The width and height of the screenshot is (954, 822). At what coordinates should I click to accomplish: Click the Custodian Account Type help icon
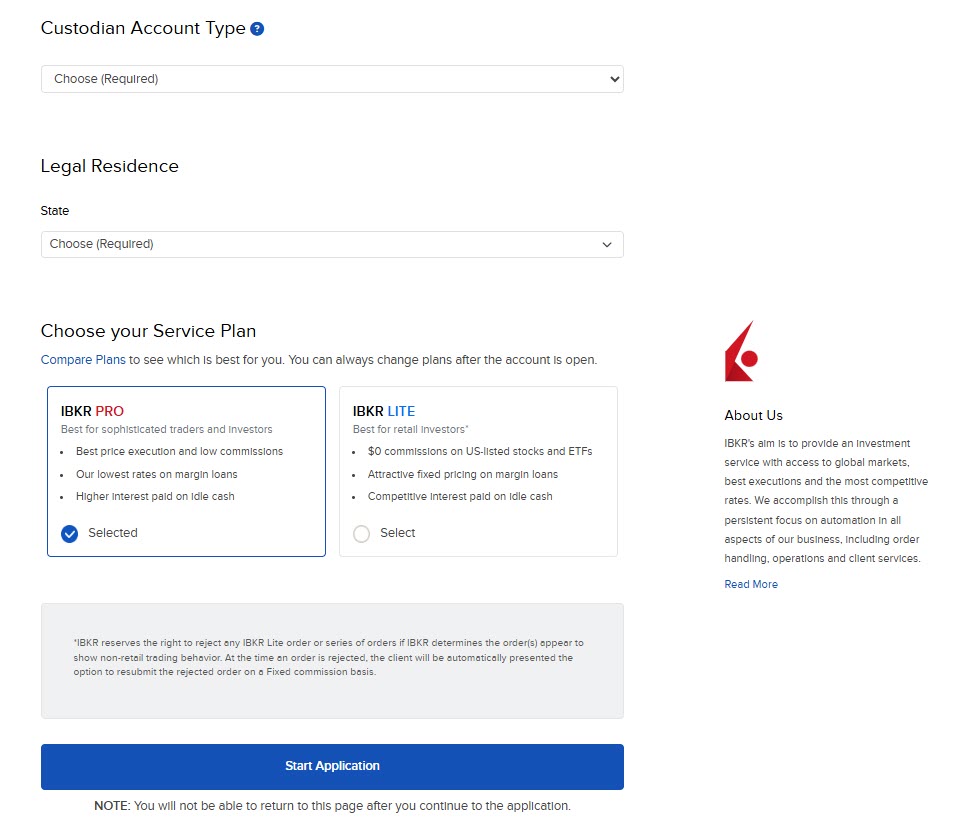tap(257, 29)
